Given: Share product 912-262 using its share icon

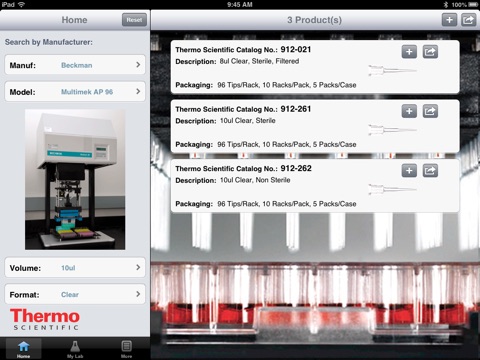Looking at the screenshot, I should pos(430,171).
